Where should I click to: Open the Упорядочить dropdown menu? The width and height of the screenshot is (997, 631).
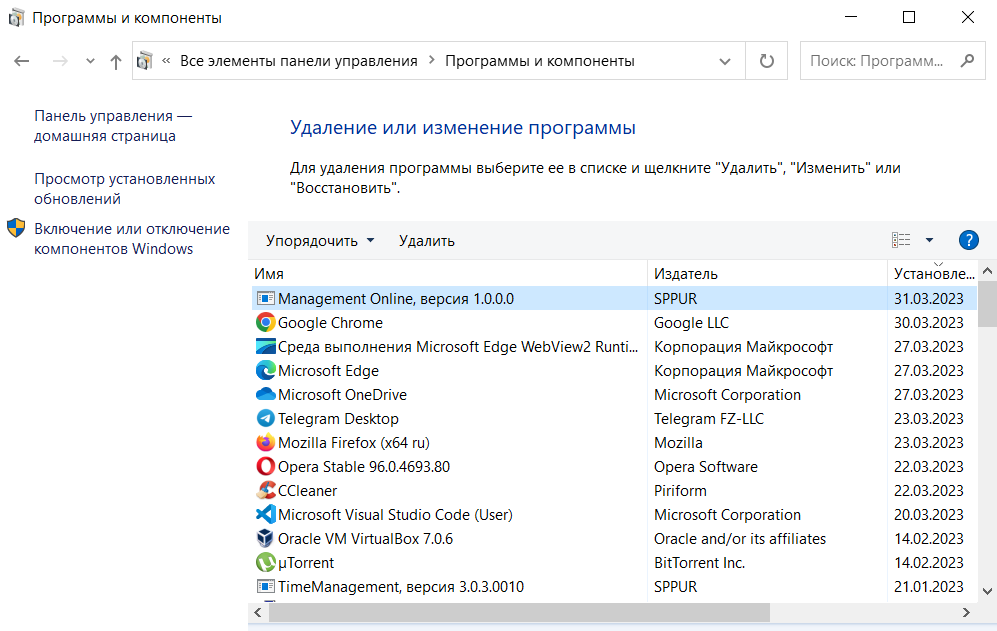[320, 240]
